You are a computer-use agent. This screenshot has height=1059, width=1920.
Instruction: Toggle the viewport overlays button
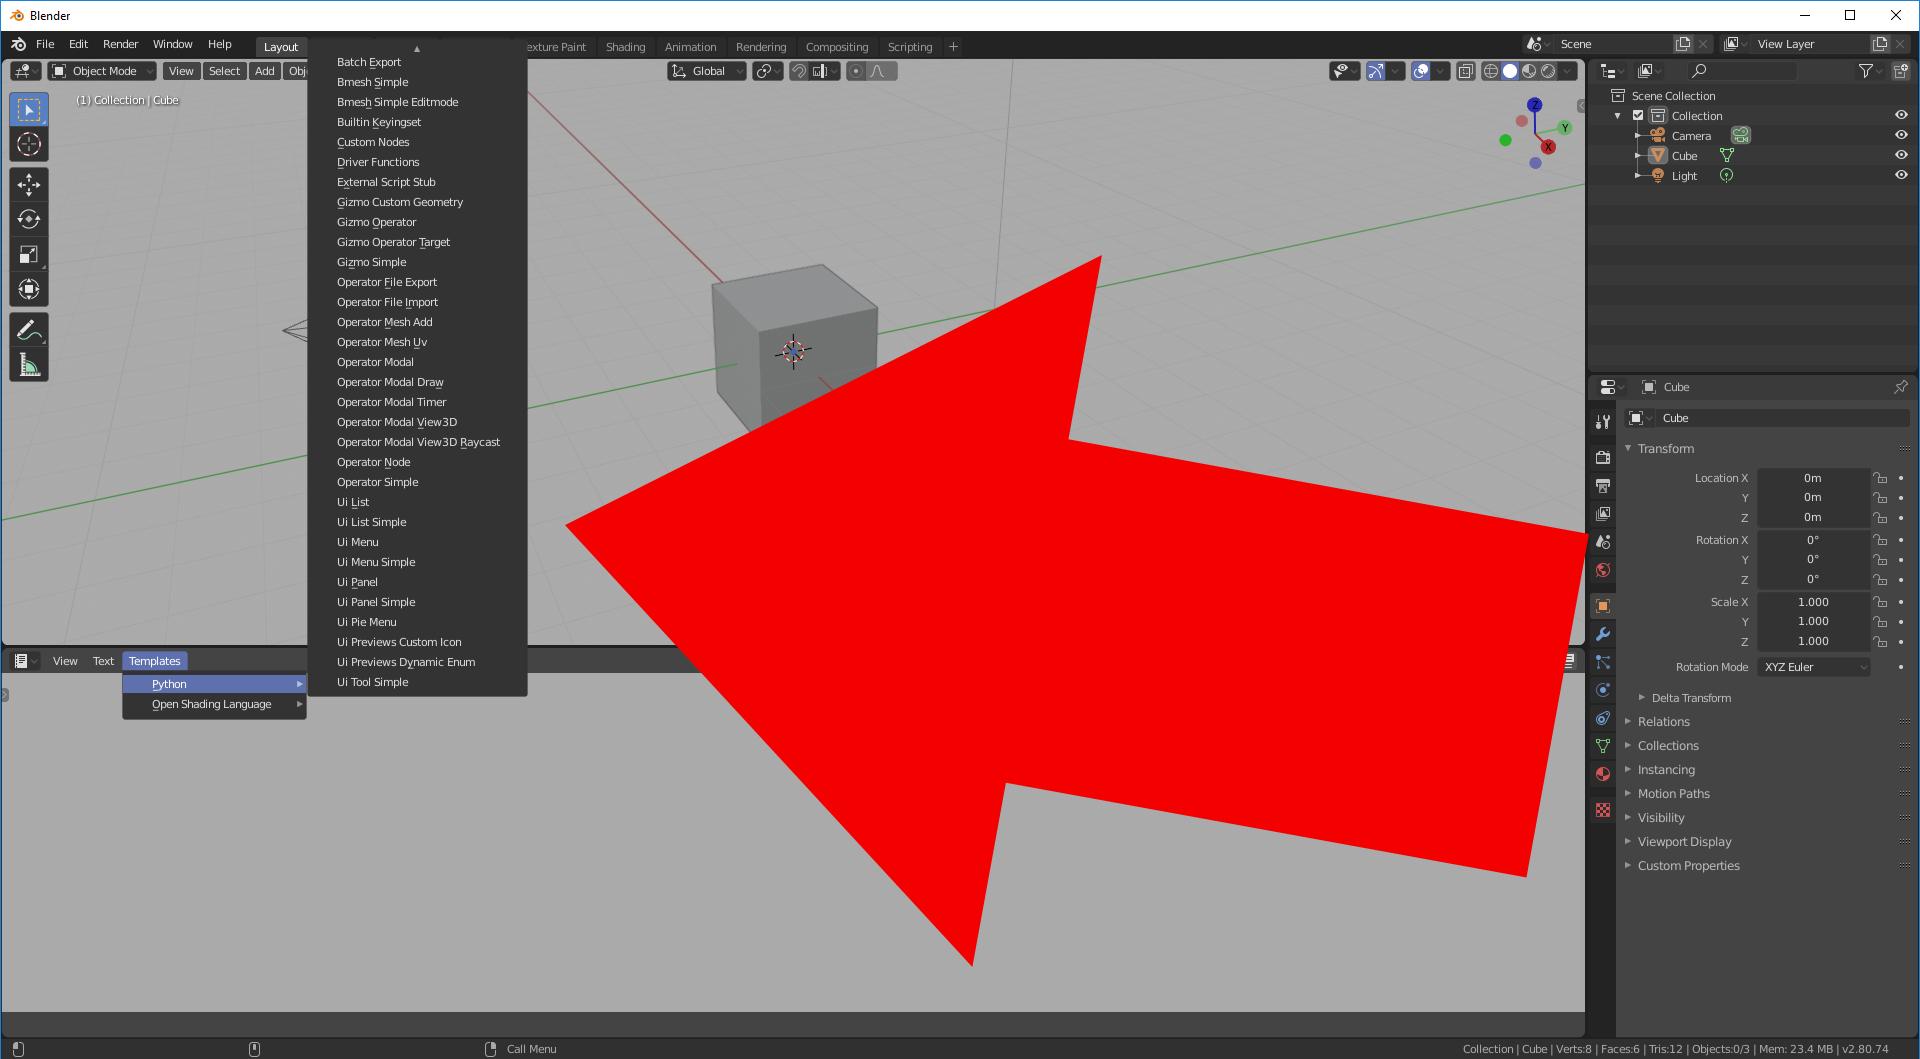(1420, 71)
